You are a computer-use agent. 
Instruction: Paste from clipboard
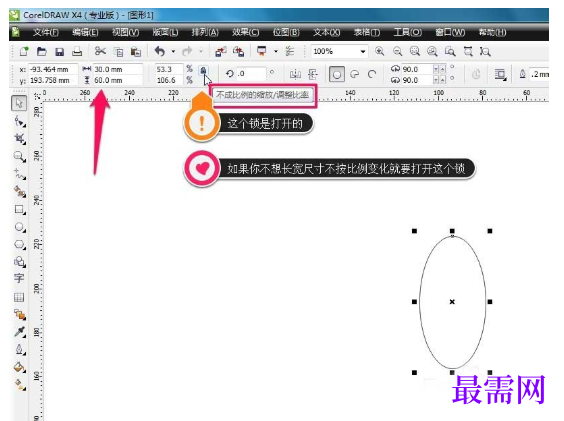point(136,52)
